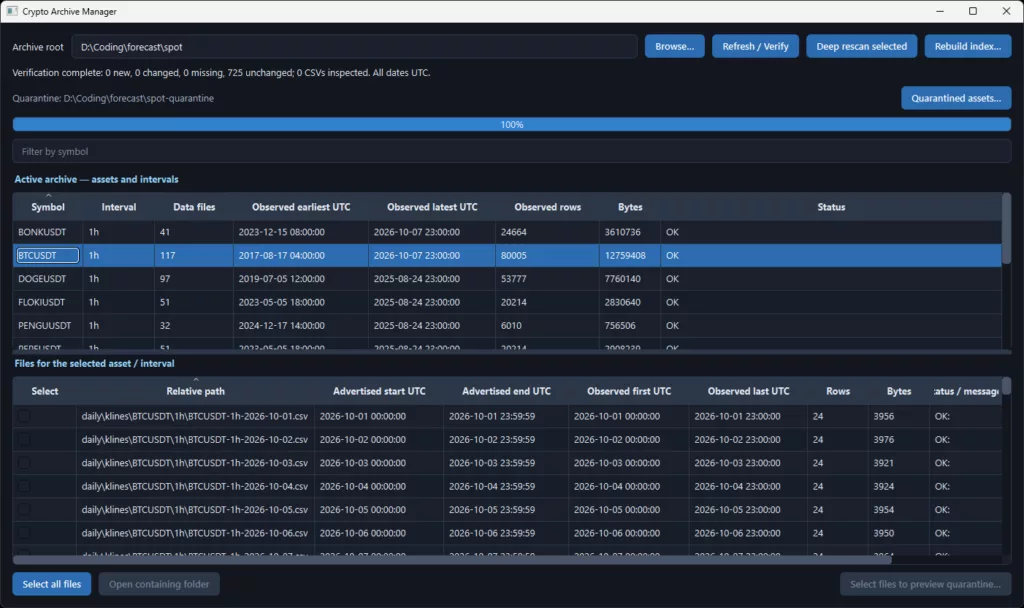Sort files by Relative path header
This screenshot has height=608, width=1024.
[x=195, y=391]
